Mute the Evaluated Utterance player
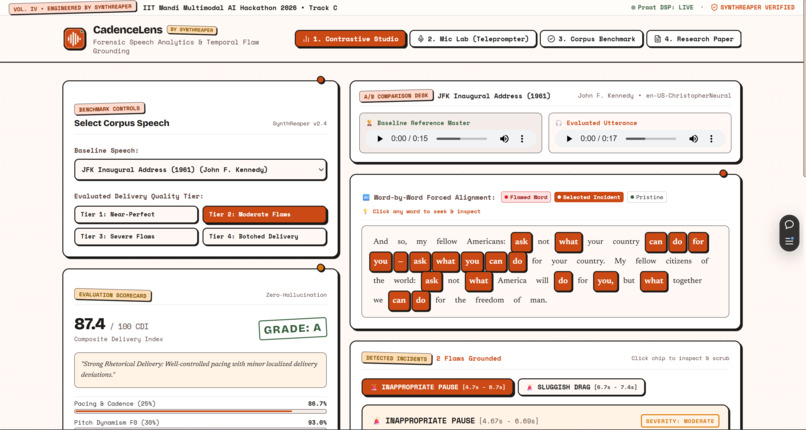Viewport: 806px width, 430px height. click(x=693, y=139)
